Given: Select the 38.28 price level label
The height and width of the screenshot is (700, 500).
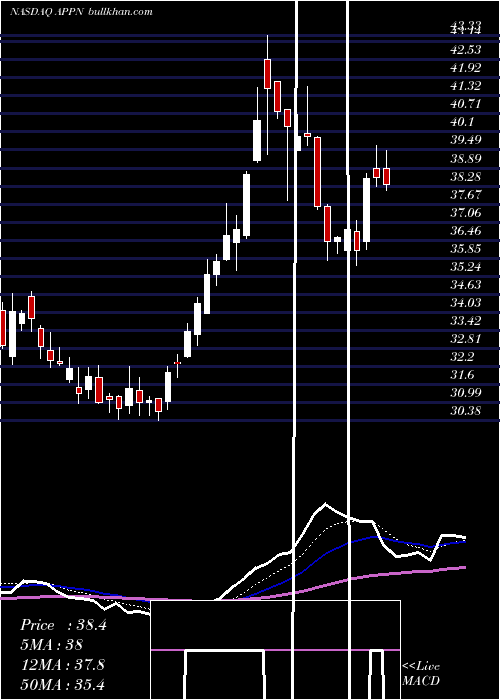Looking at the screenshot, I should [466, 177].
